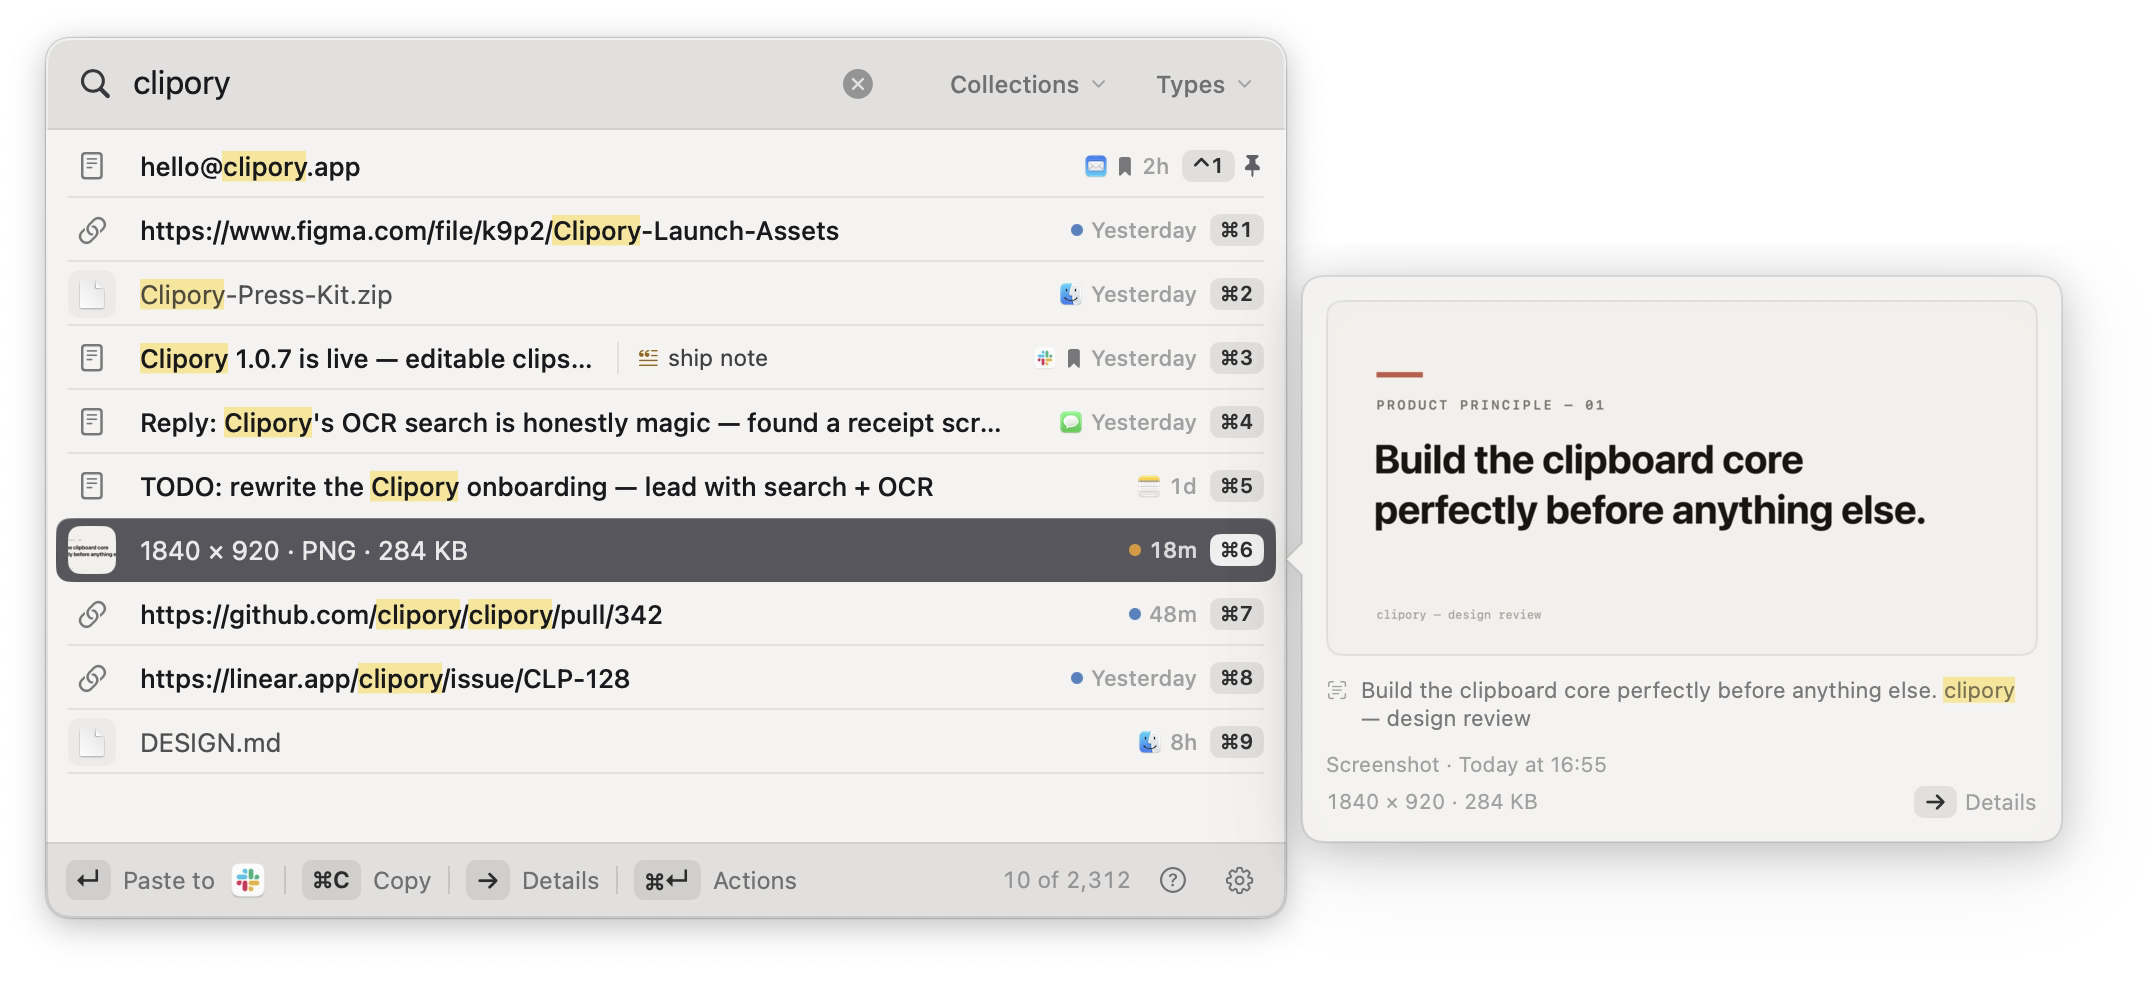Click the ⌘7 shortcut badge
The image size is (2150, 986).
pos(1236,614)
